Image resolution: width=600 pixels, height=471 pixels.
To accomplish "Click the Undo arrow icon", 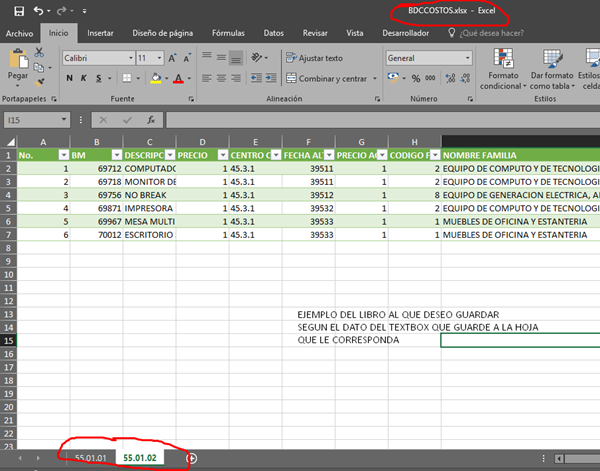I will 36,11.
